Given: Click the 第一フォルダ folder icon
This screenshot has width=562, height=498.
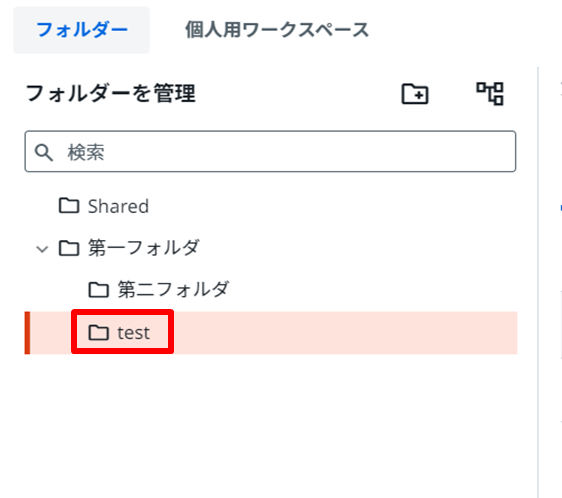Looking at the screenshot, I should [69, 248].
